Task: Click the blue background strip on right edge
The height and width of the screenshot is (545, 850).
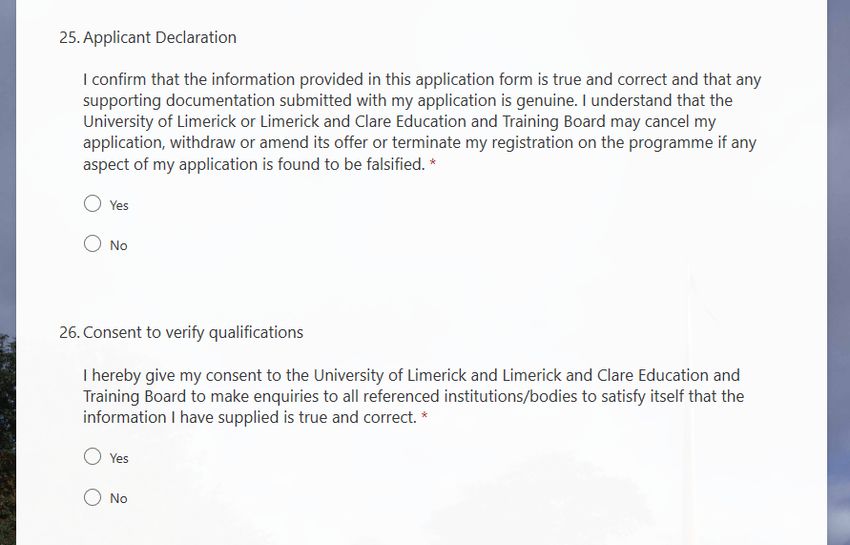Action: (839, 271)
